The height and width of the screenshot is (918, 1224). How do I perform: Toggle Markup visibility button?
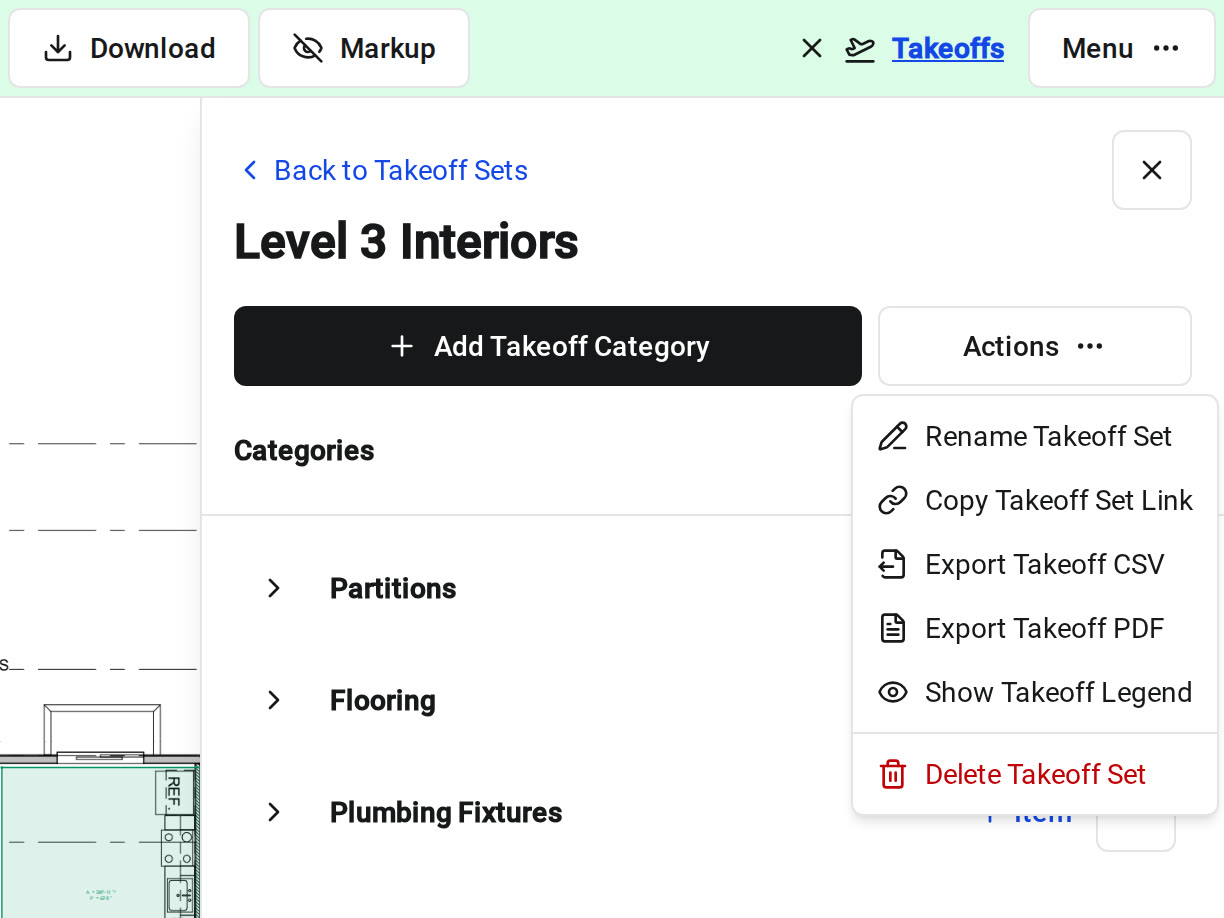364,48
